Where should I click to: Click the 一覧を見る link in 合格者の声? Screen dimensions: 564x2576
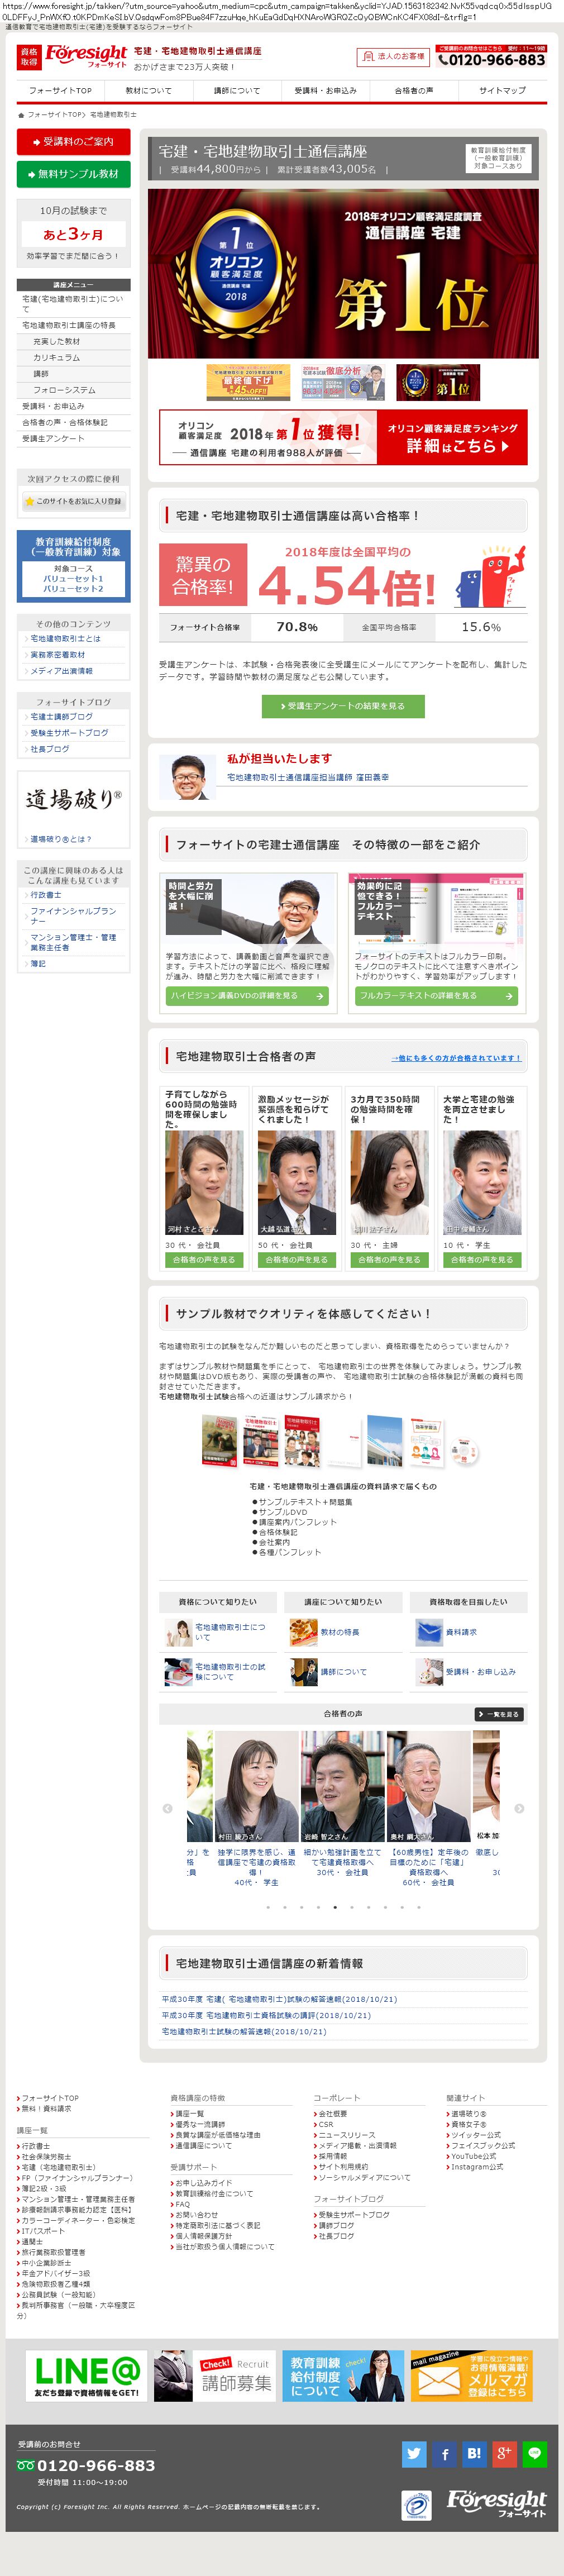[499, 1714]
